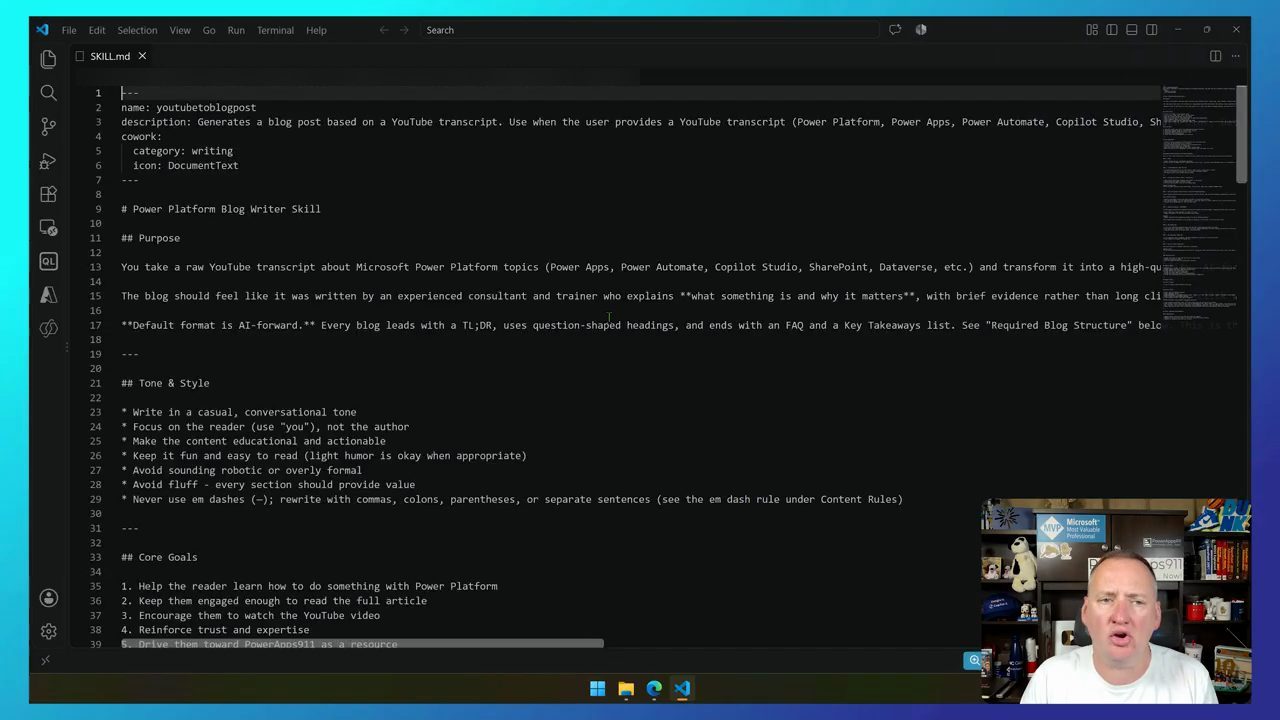Open the Customize Layout control

[x=1092, y=30]
